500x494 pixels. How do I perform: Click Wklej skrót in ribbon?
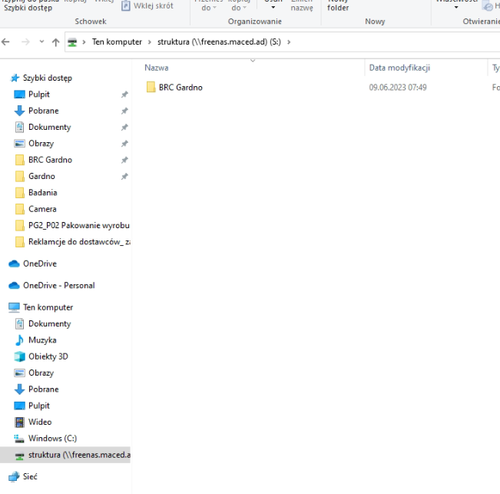coord(147,6)
